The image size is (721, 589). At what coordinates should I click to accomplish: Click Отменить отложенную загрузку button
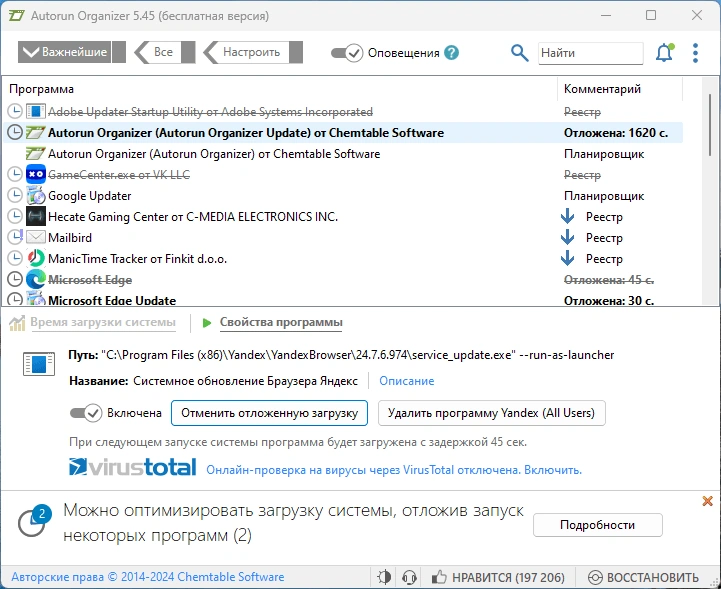(x=269, y=413)
